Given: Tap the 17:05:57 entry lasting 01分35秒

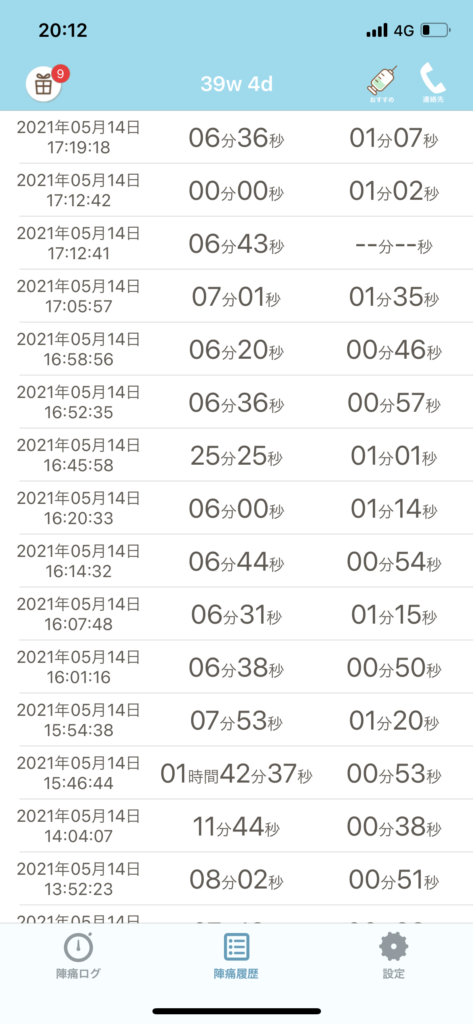Looking at the screenshot, I should click(236, 296).
